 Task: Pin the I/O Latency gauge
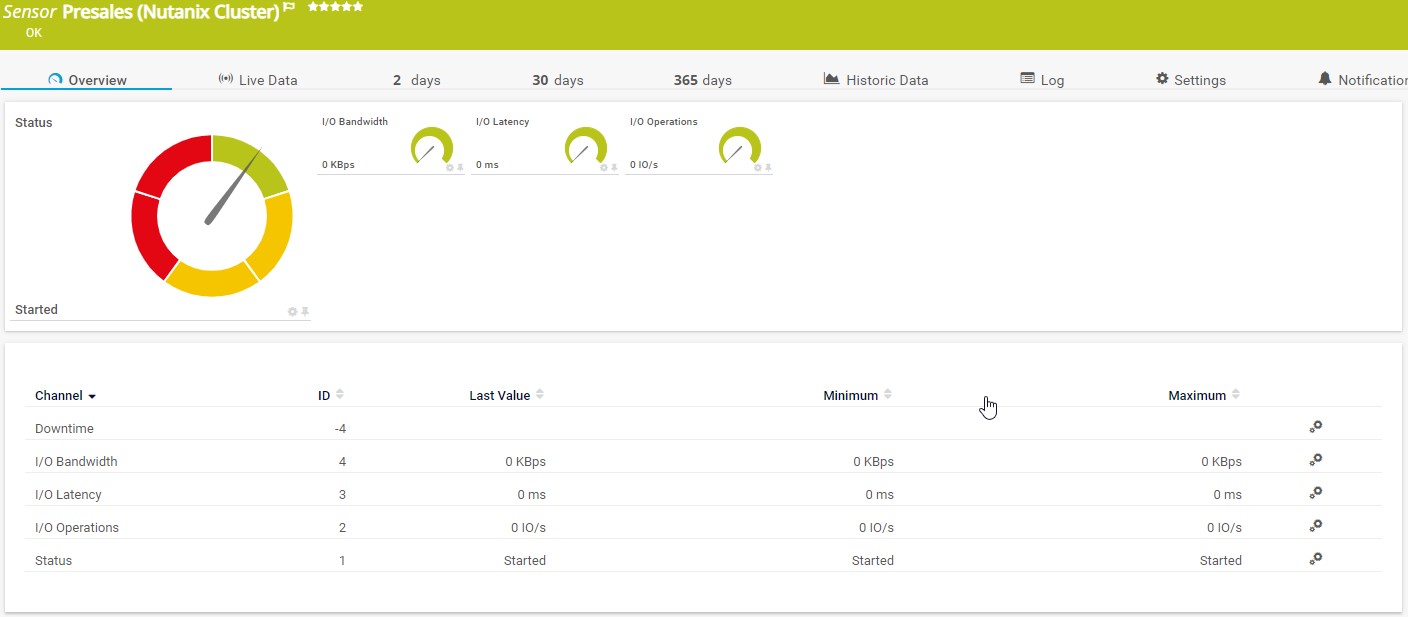pos(613,166)
